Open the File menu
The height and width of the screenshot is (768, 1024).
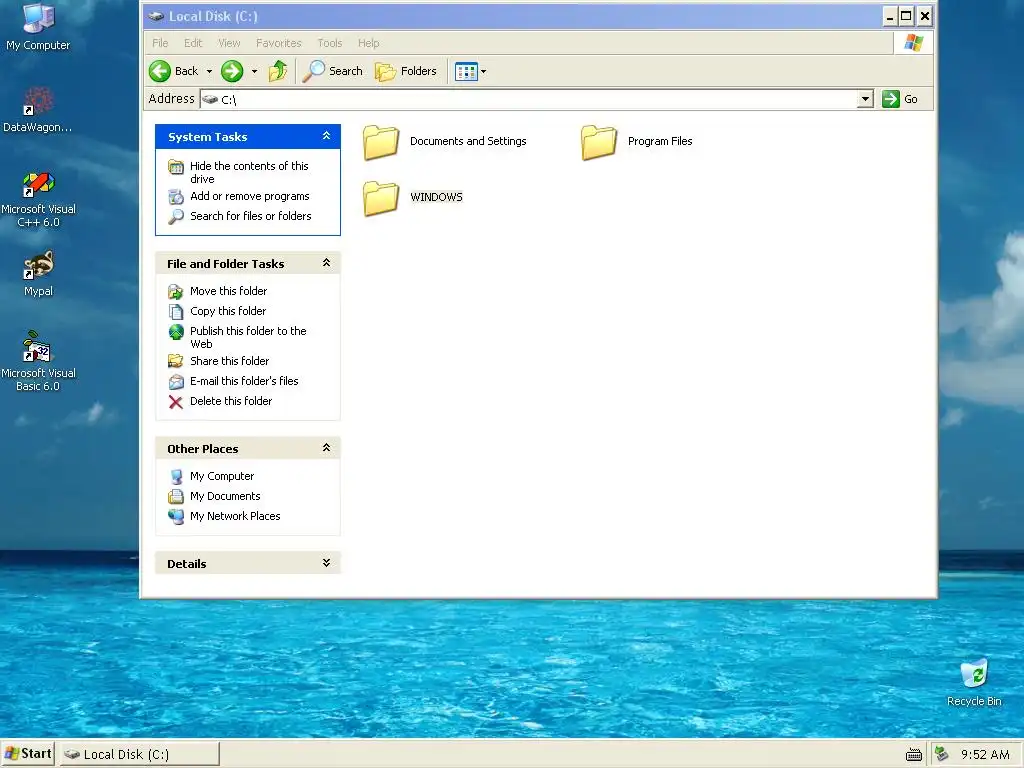[160, 43]
